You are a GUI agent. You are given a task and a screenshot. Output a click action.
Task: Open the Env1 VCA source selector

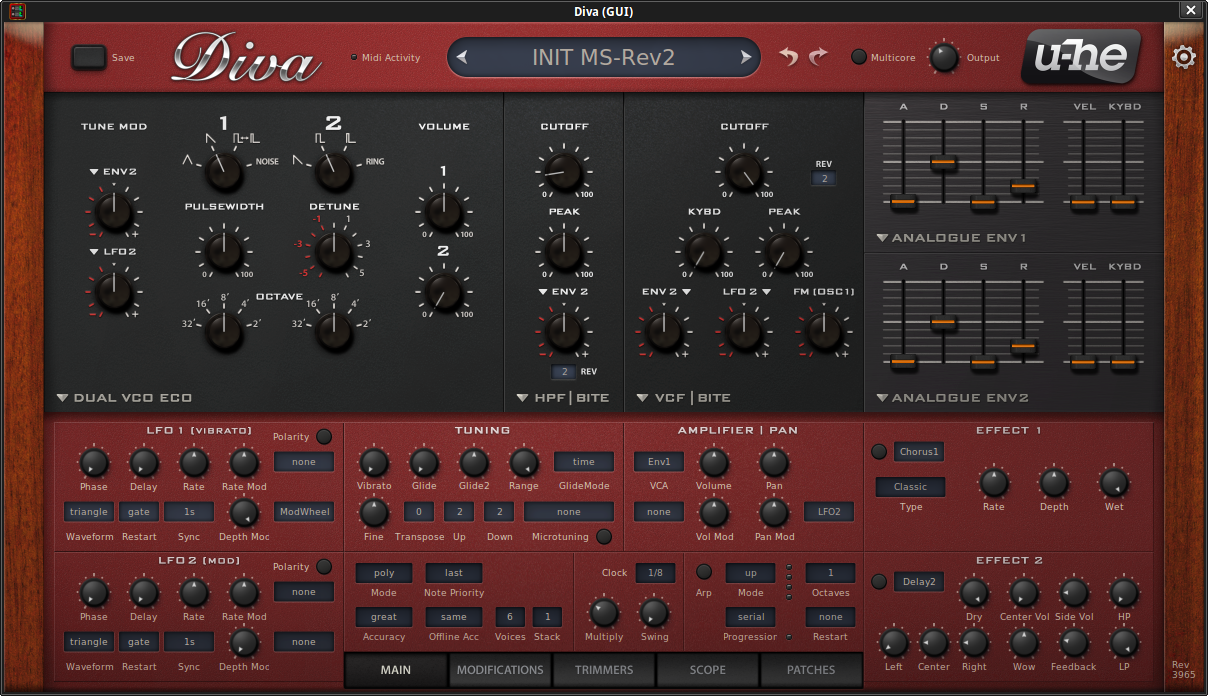[x=659, y=462]
